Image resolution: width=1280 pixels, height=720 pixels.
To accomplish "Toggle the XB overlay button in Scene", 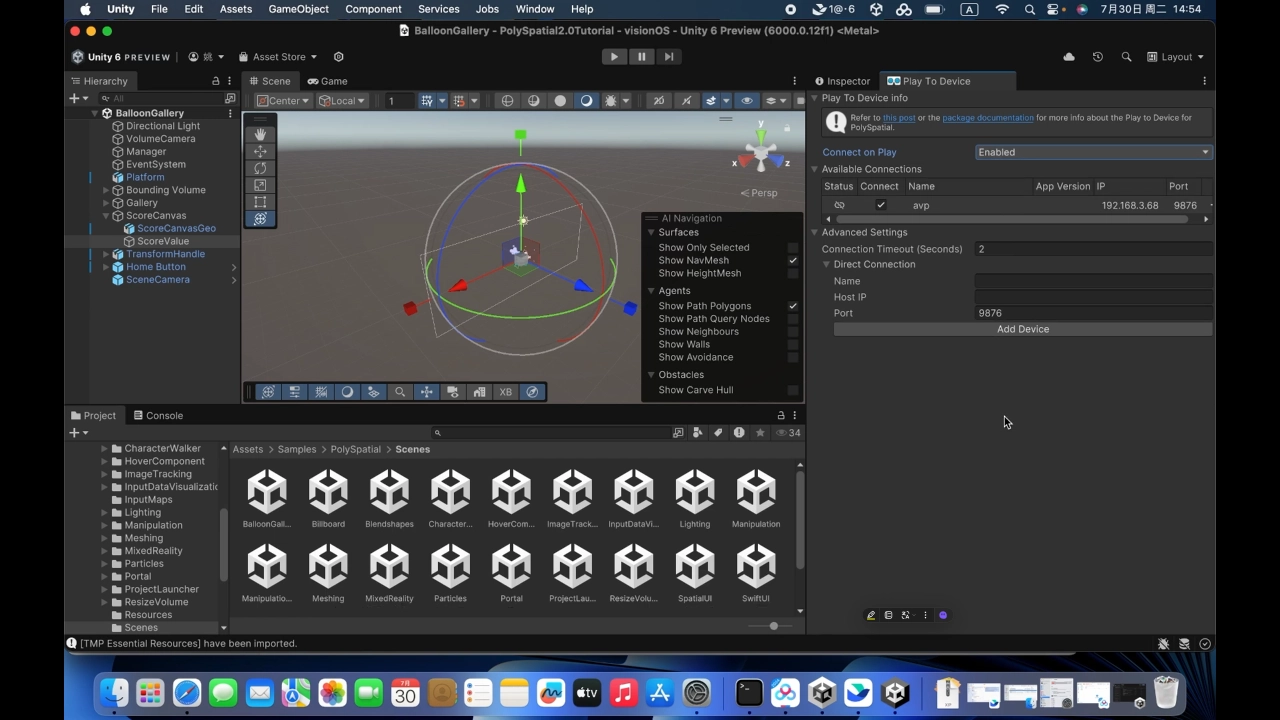I will [x=506, y=392].
